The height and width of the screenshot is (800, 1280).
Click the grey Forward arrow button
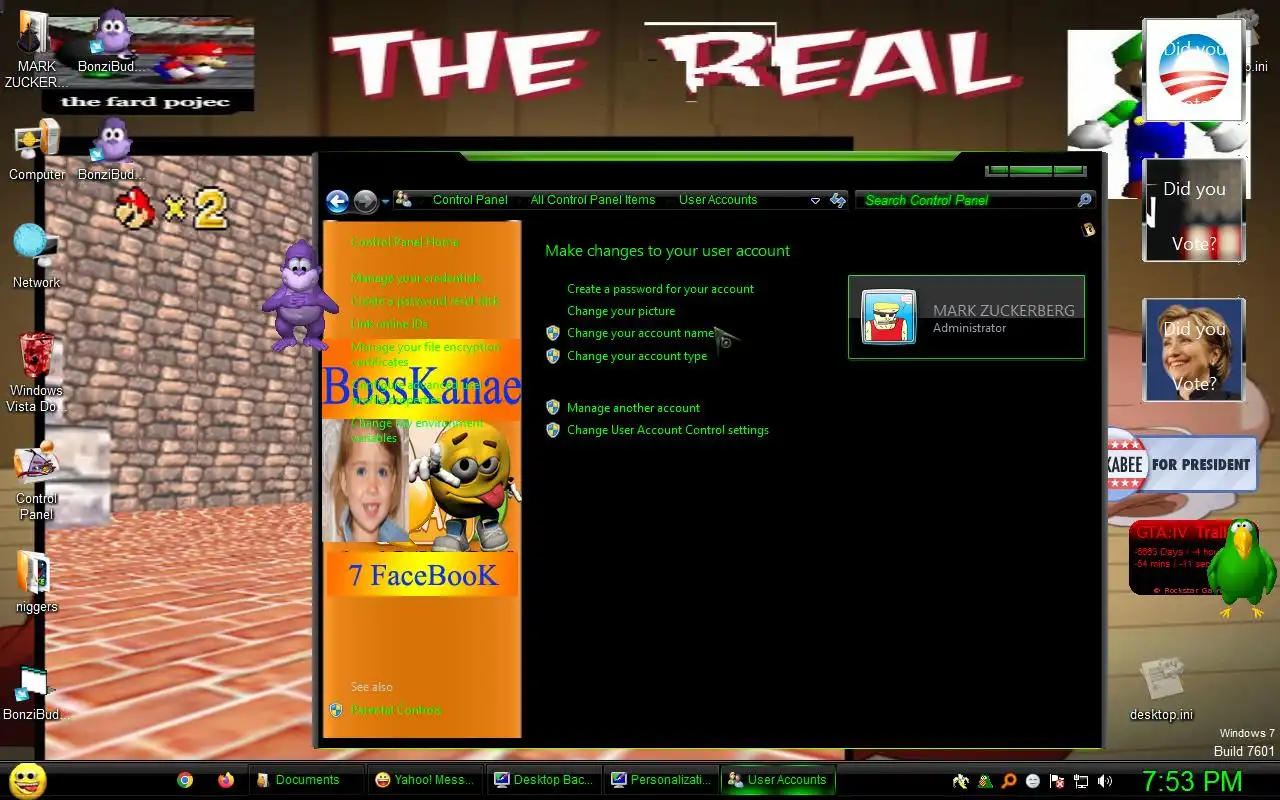365,201
